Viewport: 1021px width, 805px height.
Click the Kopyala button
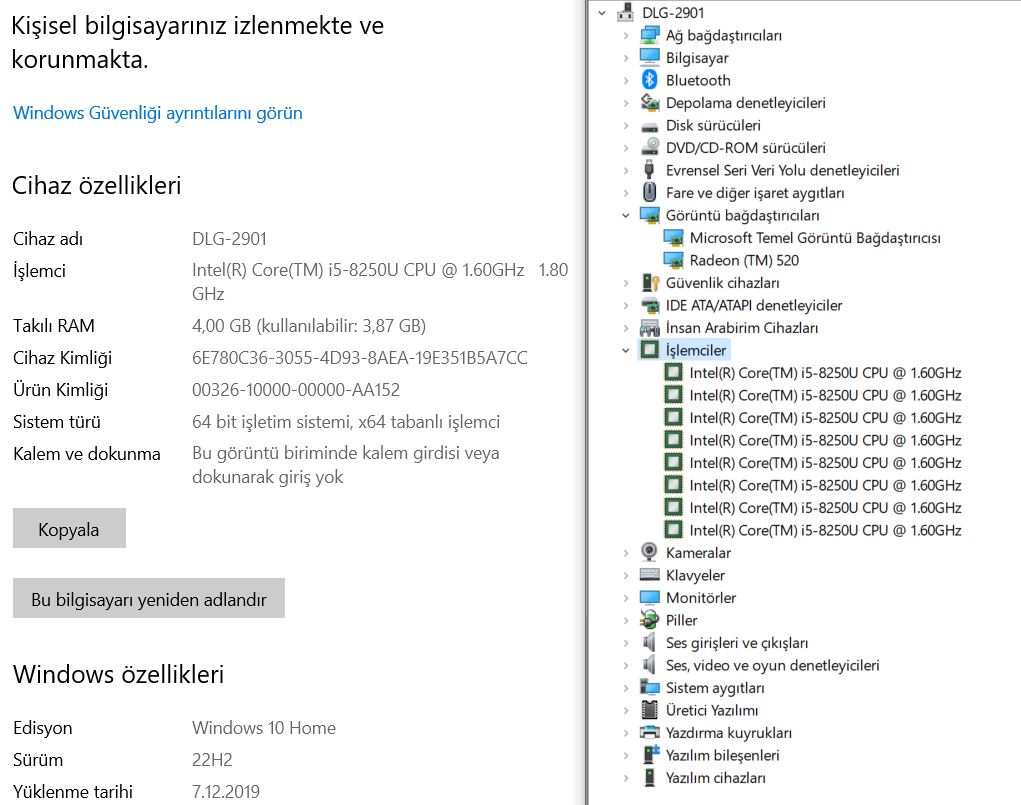pos(69,528)
